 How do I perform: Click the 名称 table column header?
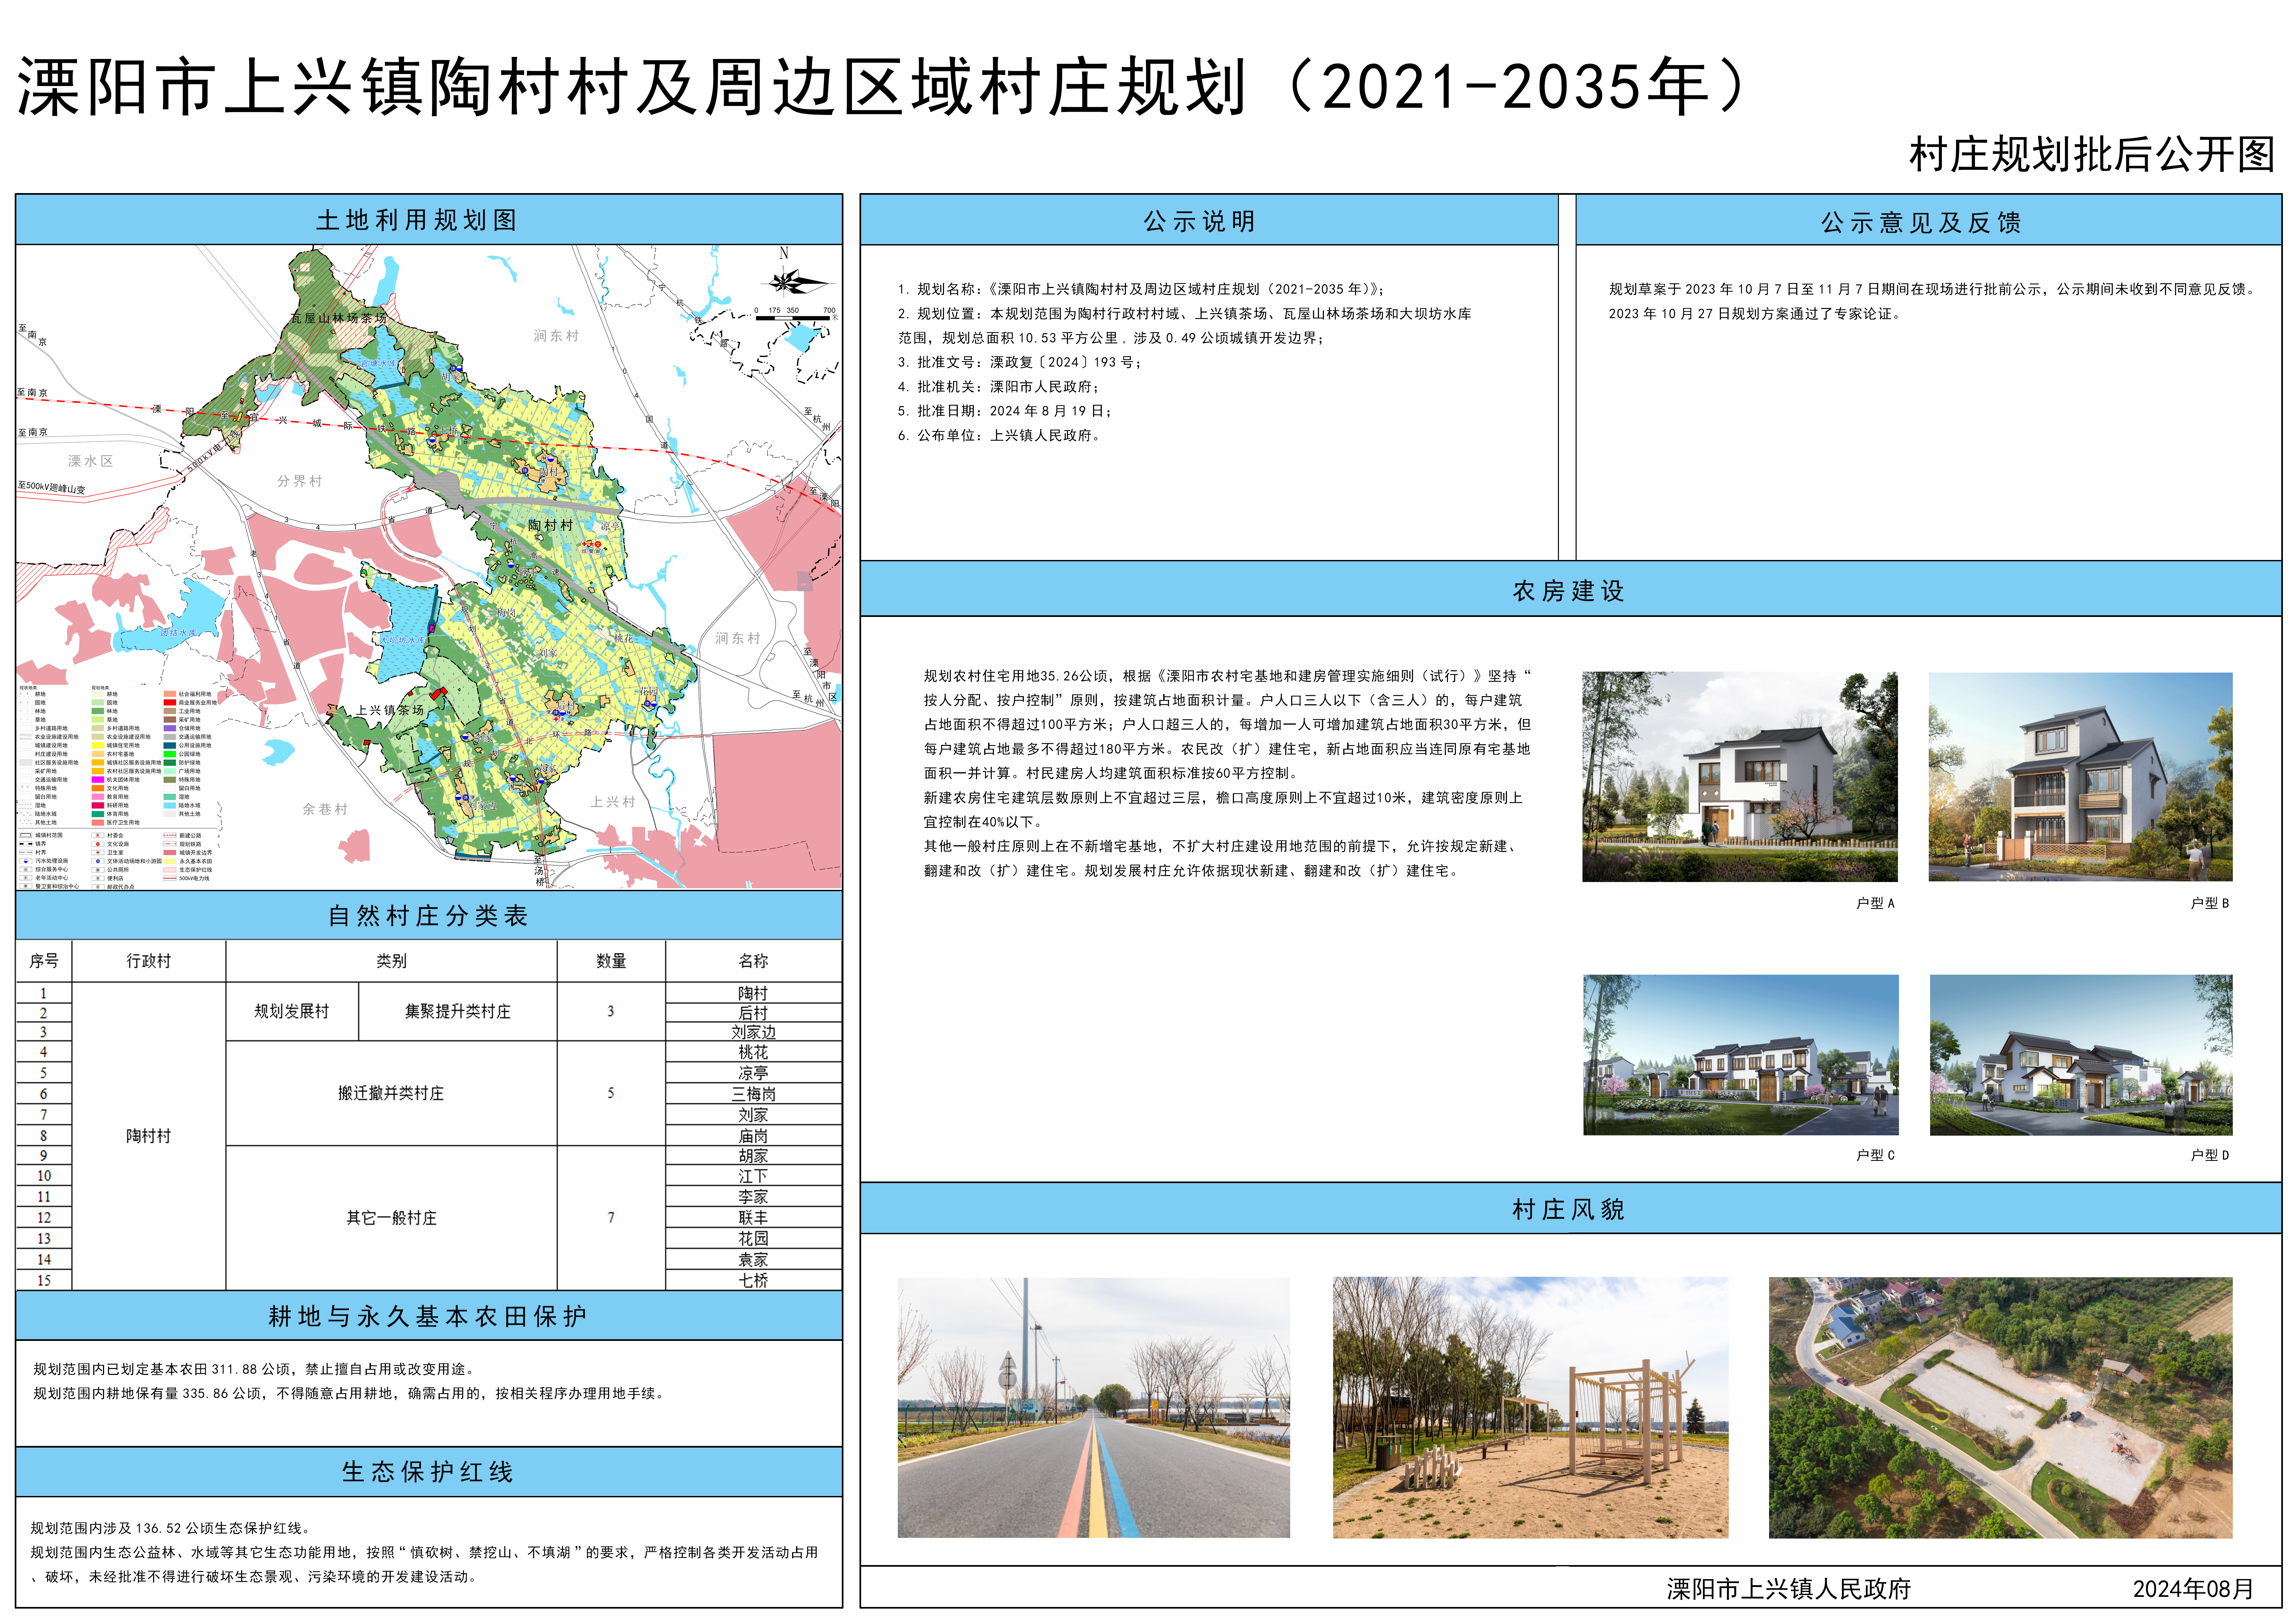(x=754, y=961)
